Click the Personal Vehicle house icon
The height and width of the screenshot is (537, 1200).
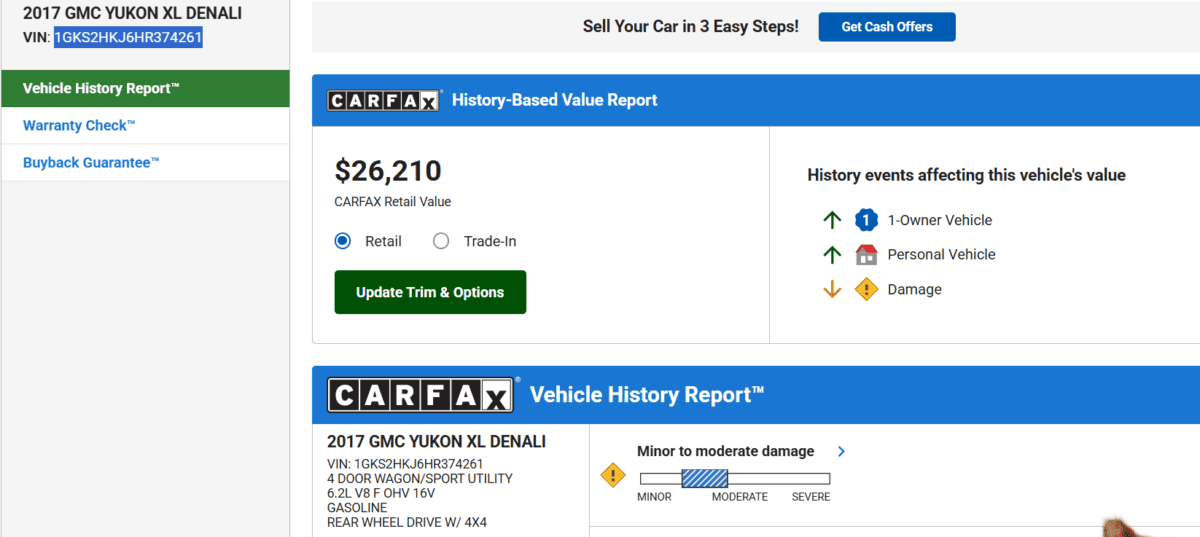coord(866,254)
